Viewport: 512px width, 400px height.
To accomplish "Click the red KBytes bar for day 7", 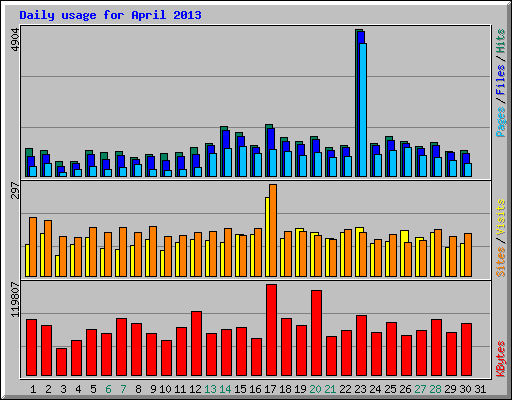I will click(x=121, y=347).
